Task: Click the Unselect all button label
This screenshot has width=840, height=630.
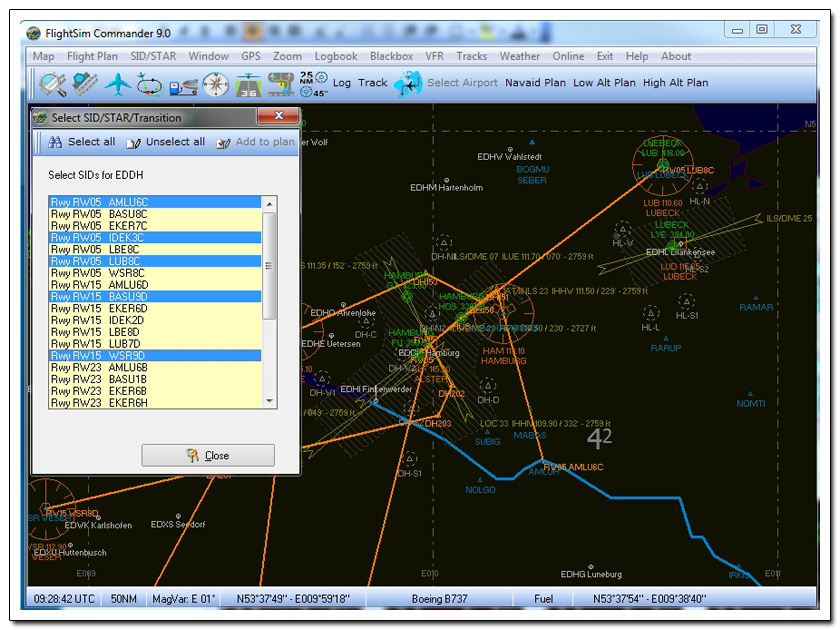Action: click(175, 142)
